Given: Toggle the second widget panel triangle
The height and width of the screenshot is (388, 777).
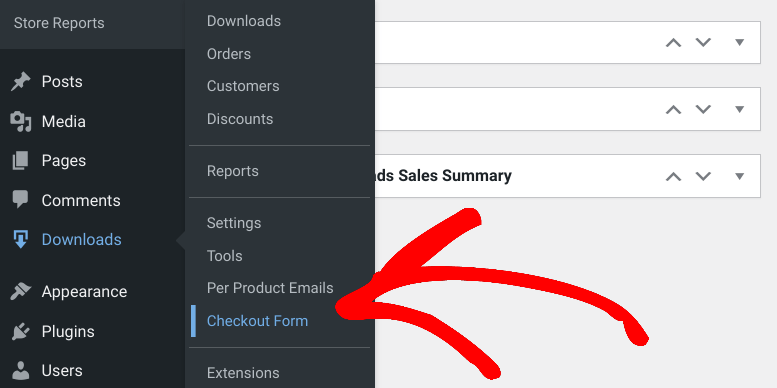Looking at the screenshot, I should click(740, 110).
